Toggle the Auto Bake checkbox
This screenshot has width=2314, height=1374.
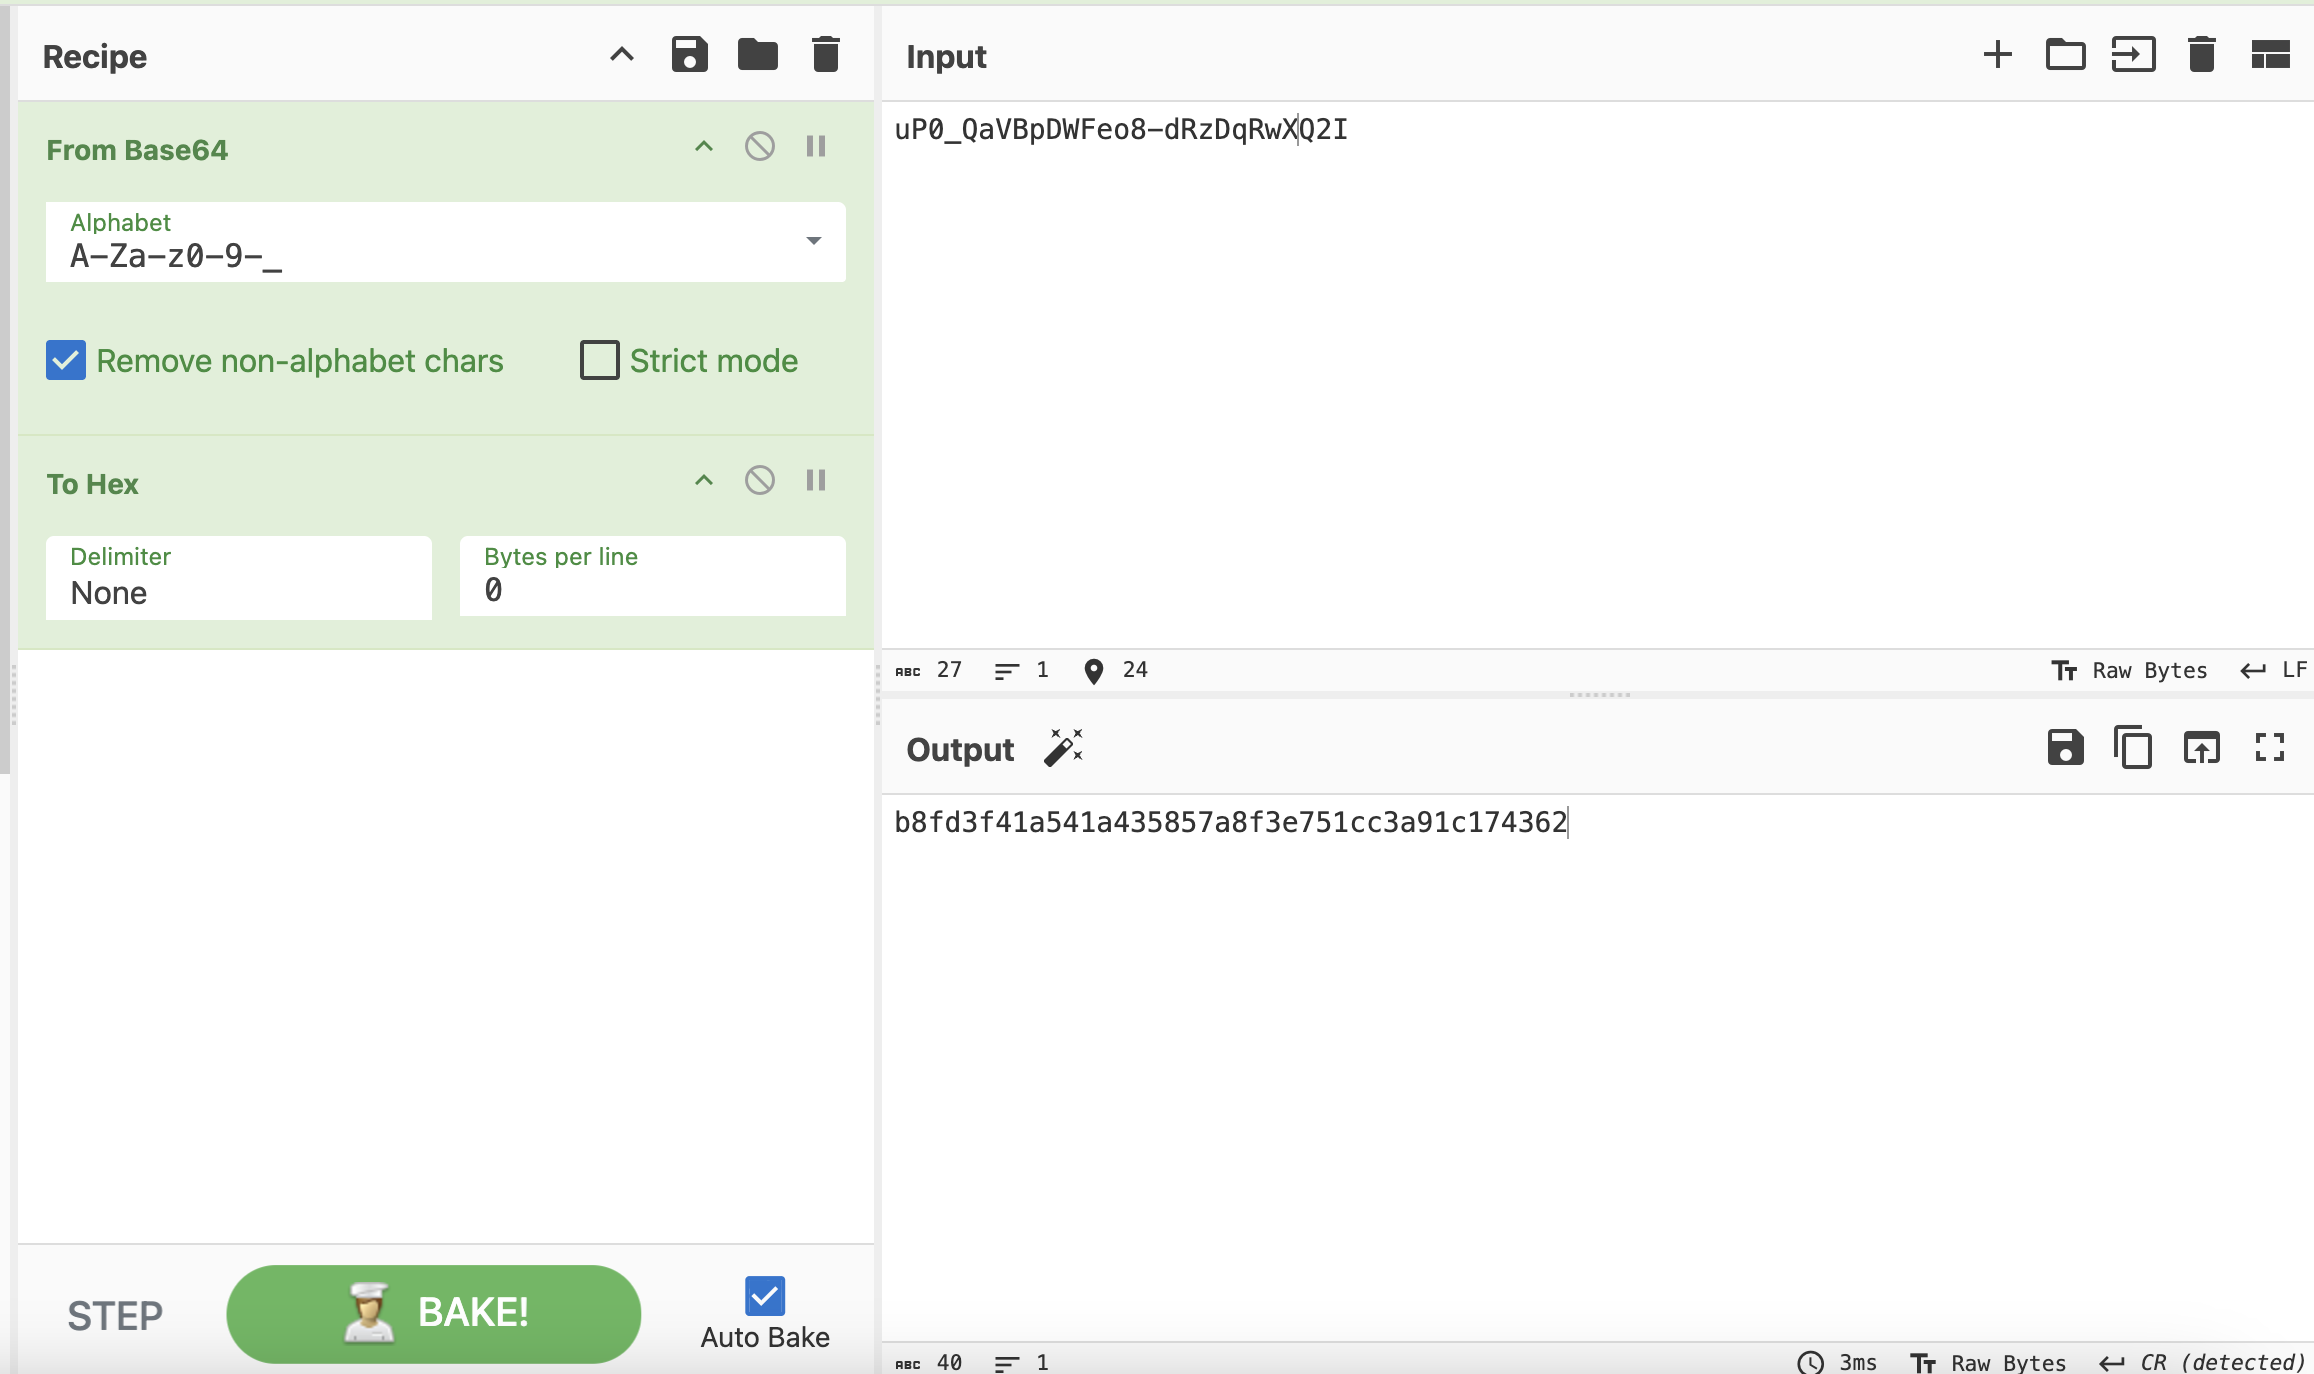765,1296
